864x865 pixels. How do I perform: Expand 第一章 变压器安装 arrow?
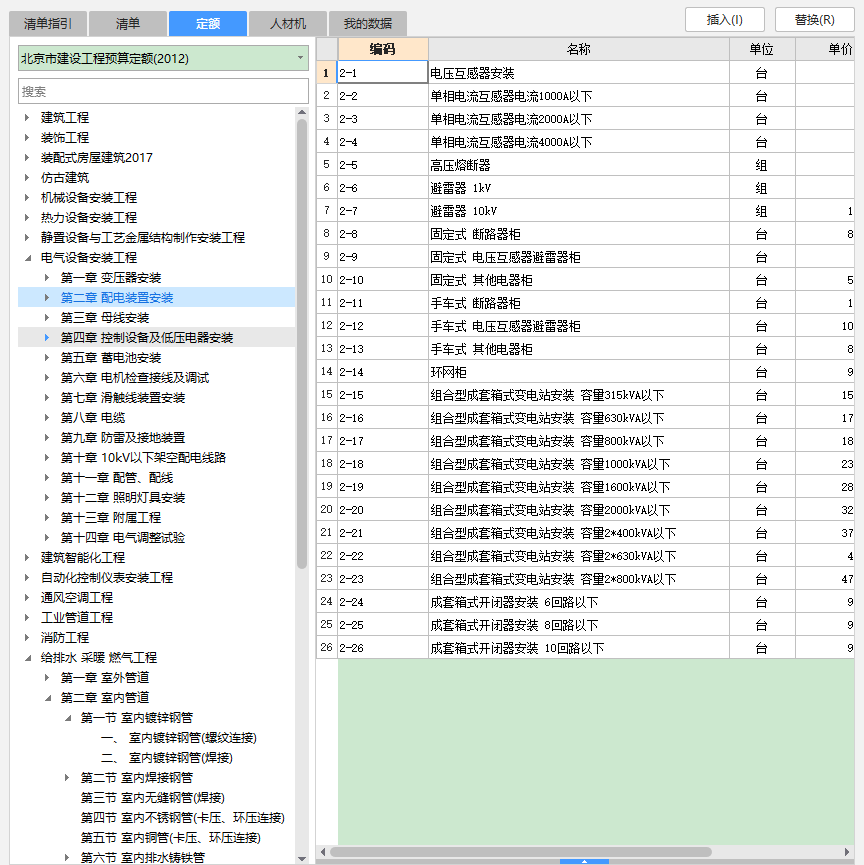[x=47, y=278]
